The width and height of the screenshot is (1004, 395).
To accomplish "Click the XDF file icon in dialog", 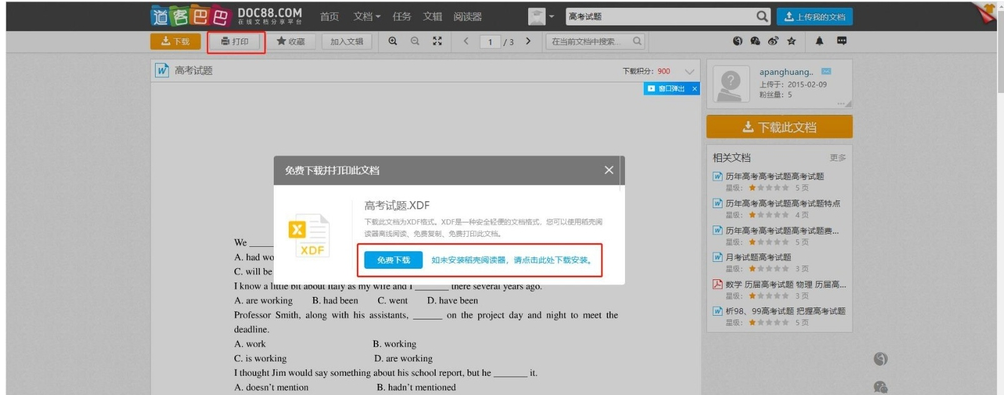I will [x=309, y=236].
